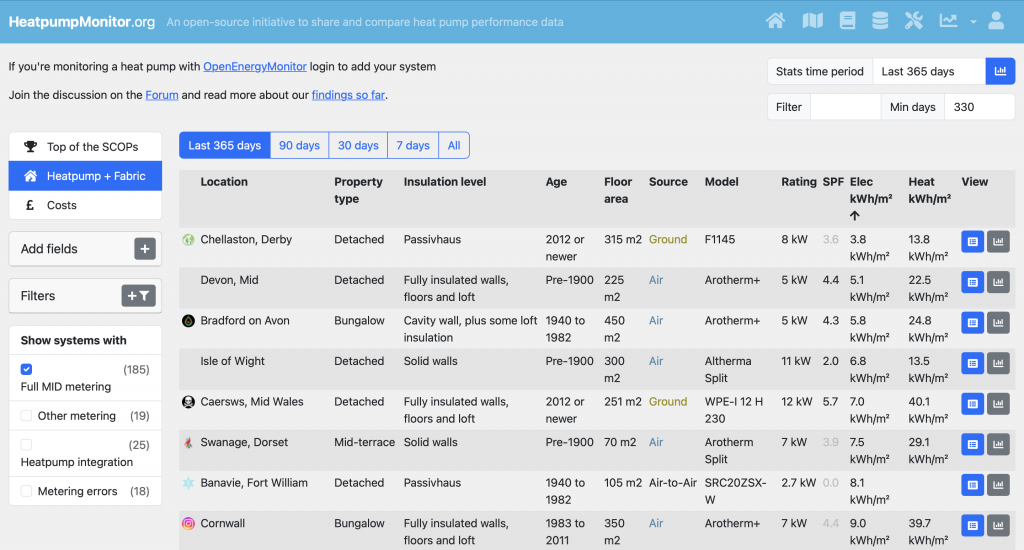Open details list for Devon, Mid row
The image size is (1024, 550).
tap(972, 283)
